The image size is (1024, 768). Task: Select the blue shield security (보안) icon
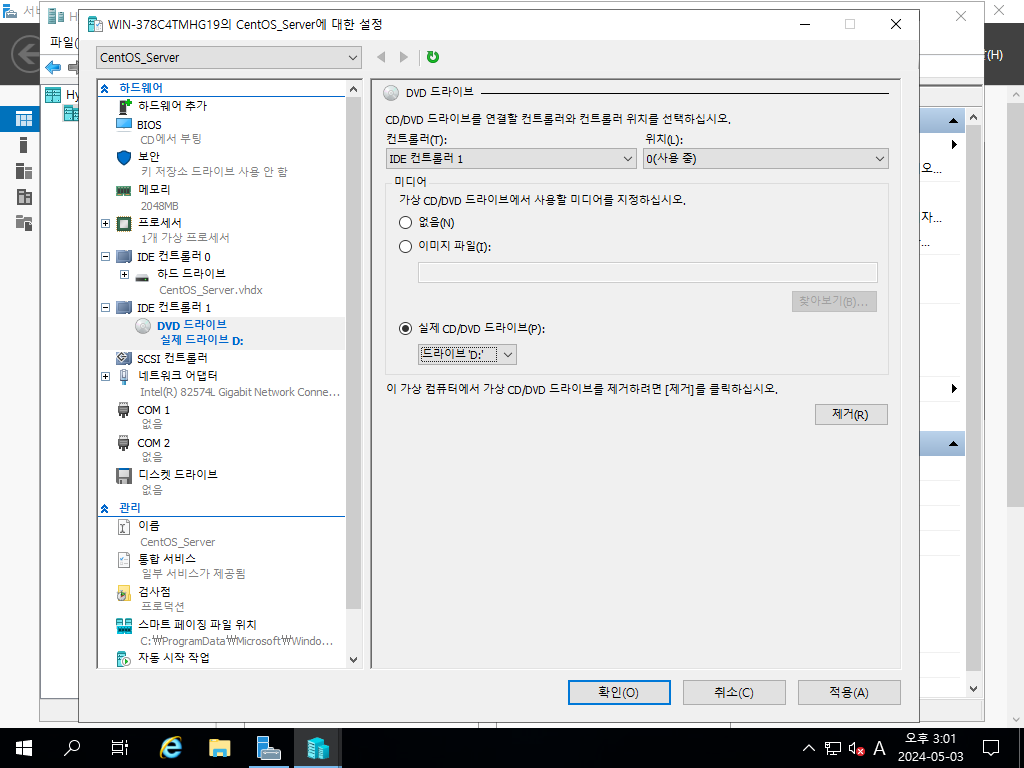click(123, 157)
